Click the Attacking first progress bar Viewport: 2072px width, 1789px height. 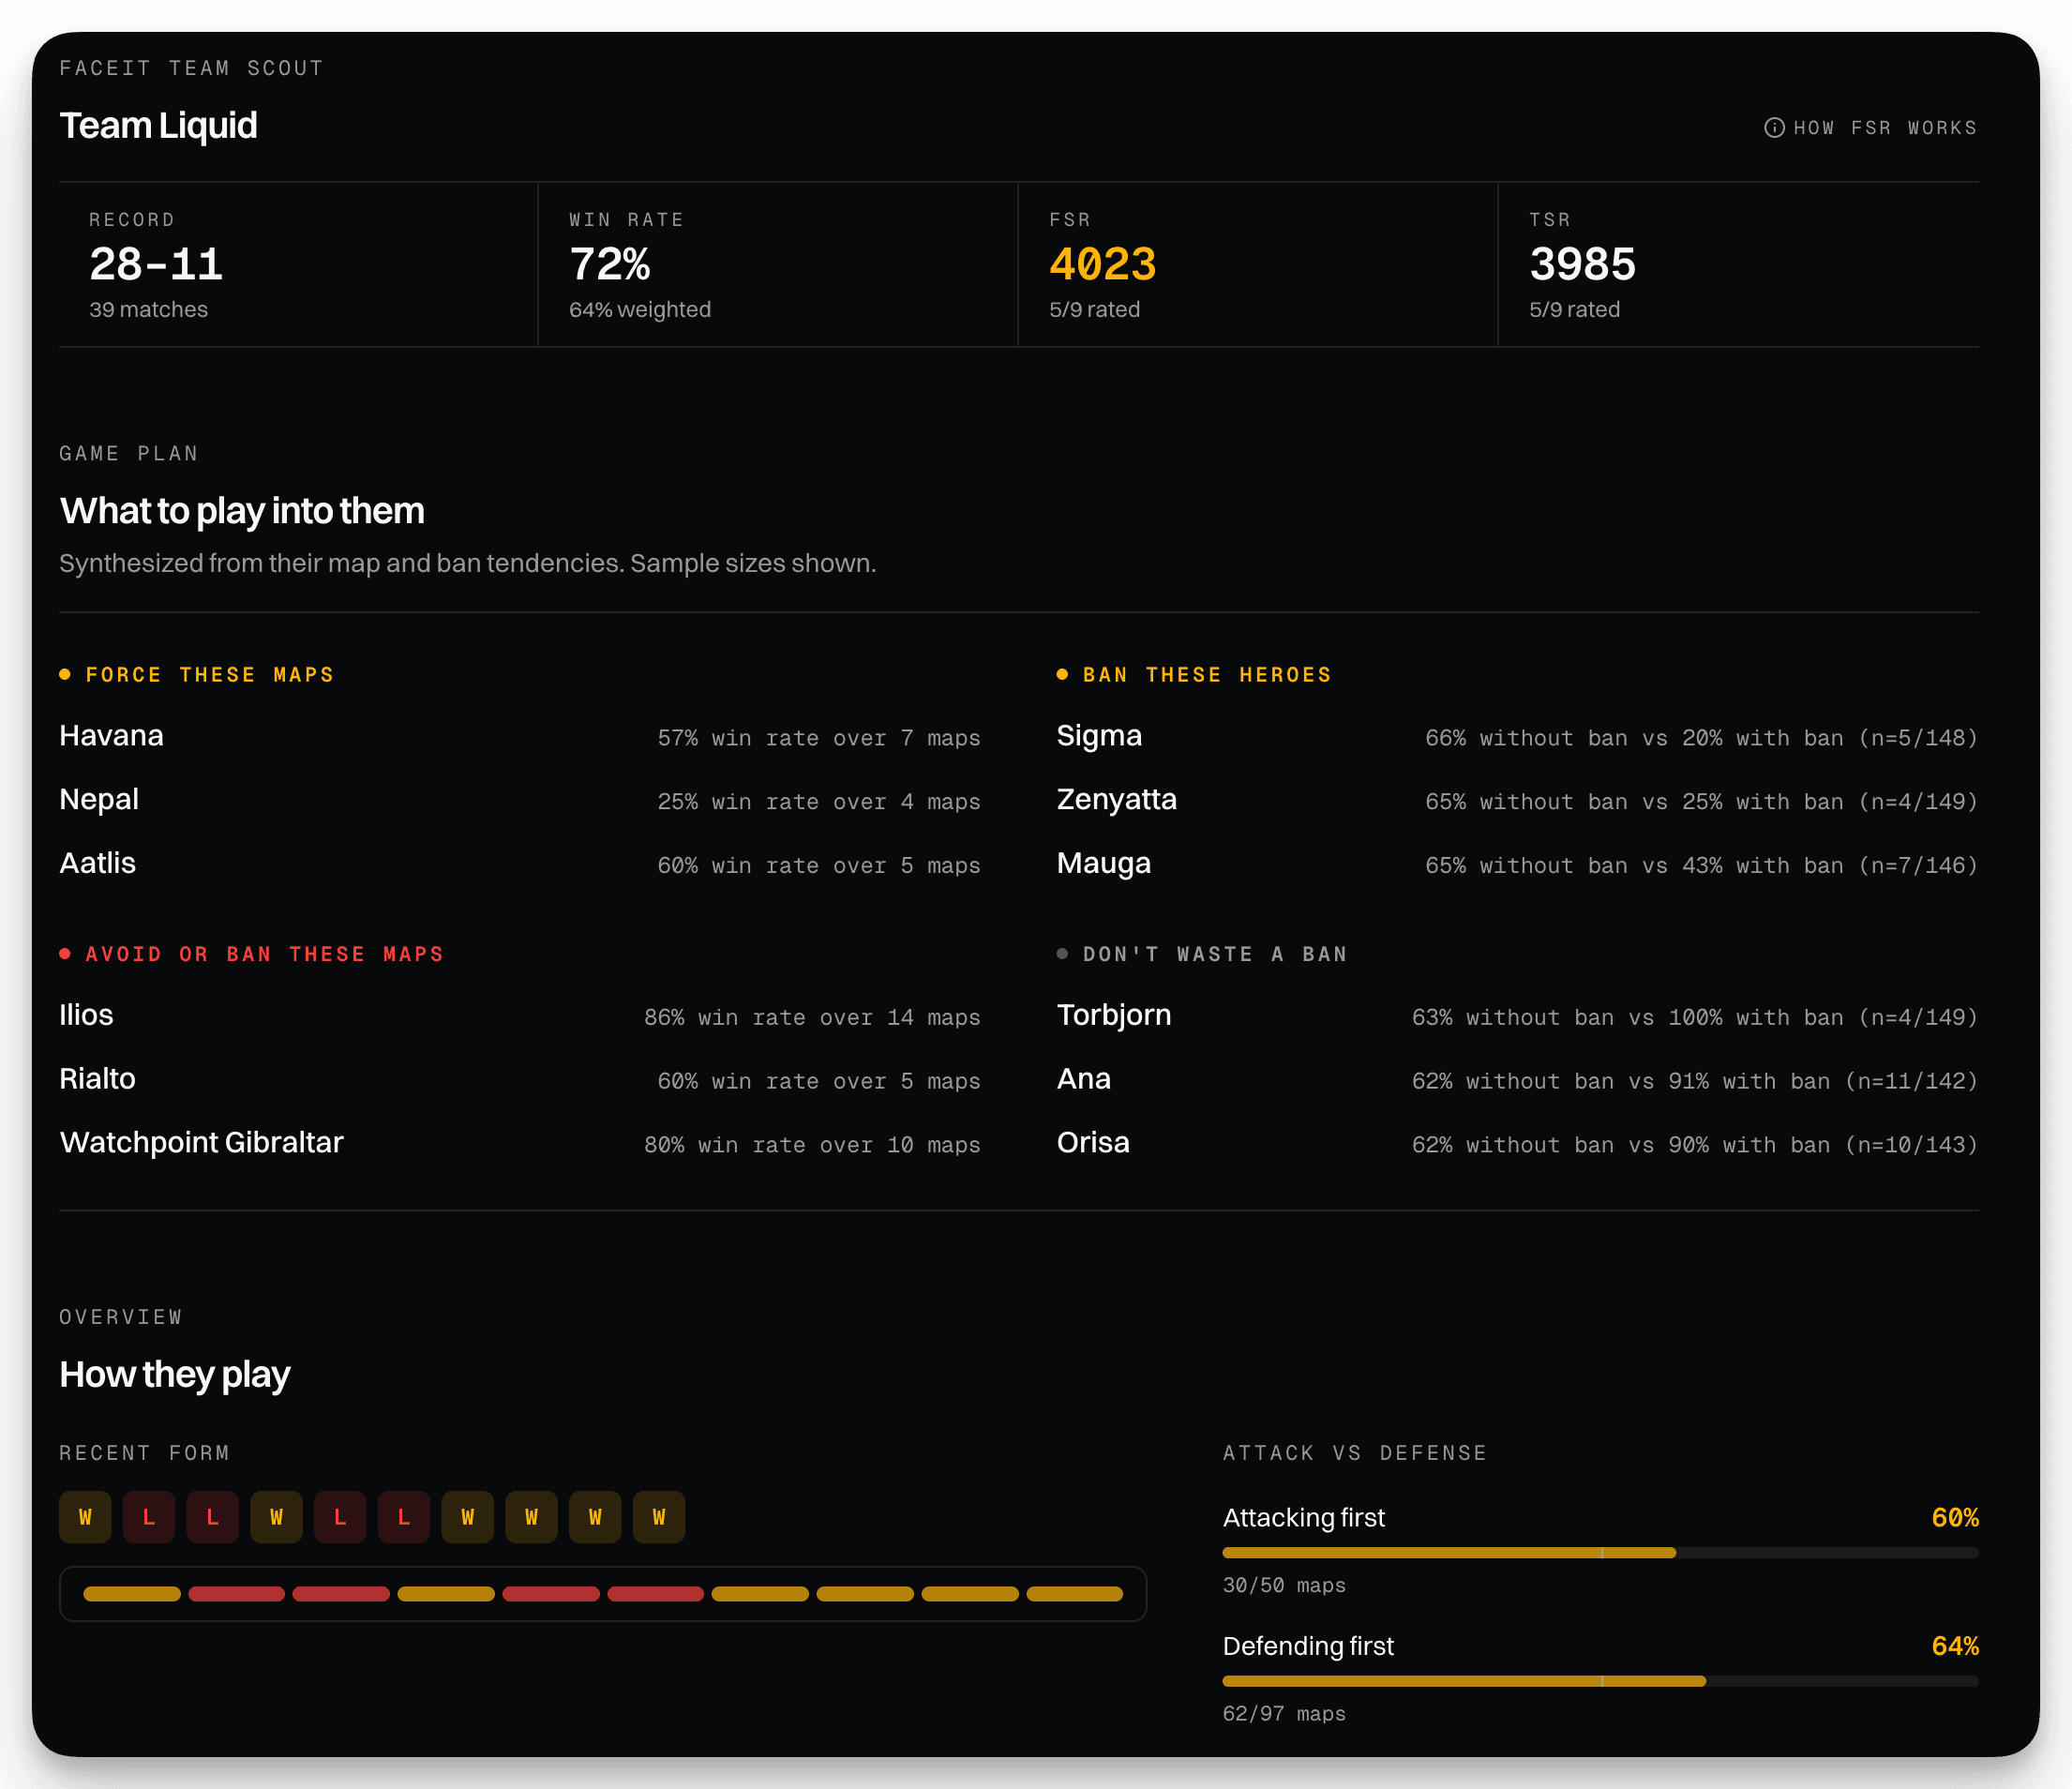[1600, 1553]
